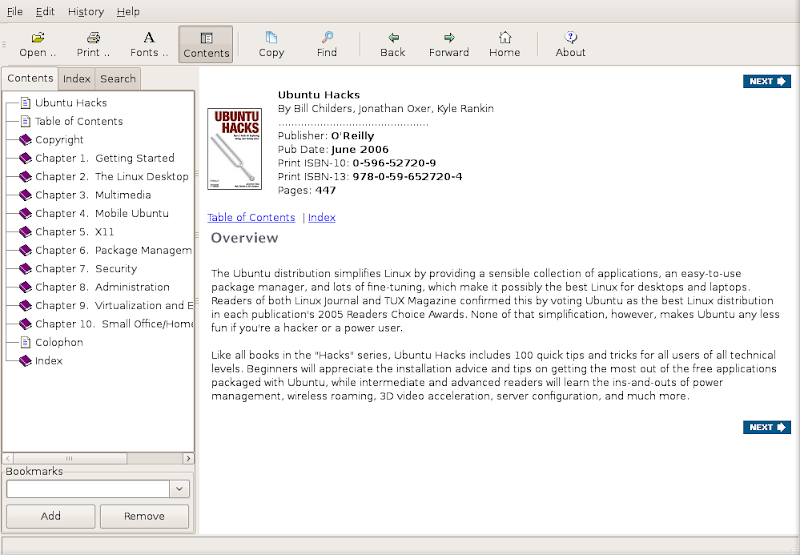Click Chapter 9 Virtualization book icon
800x555 pixels.
[x=25, y=305]
